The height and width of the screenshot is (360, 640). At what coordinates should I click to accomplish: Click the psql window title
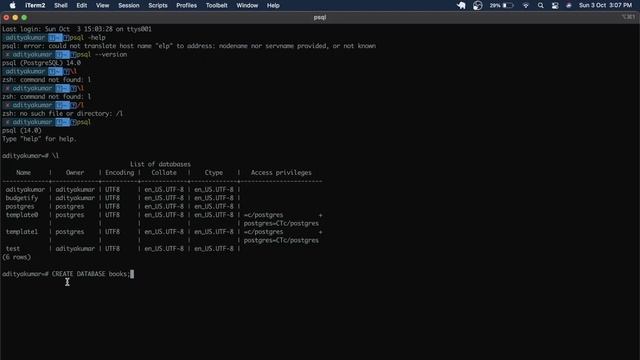click(x=320, y=18)
